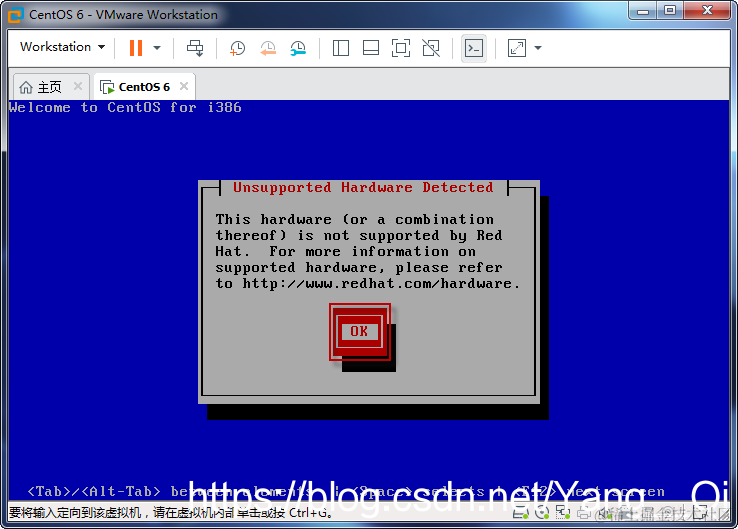Screen dimensions: 738x529
Task: Click the http://www.redhat.com/hardware text
Action: pos(377,284)
